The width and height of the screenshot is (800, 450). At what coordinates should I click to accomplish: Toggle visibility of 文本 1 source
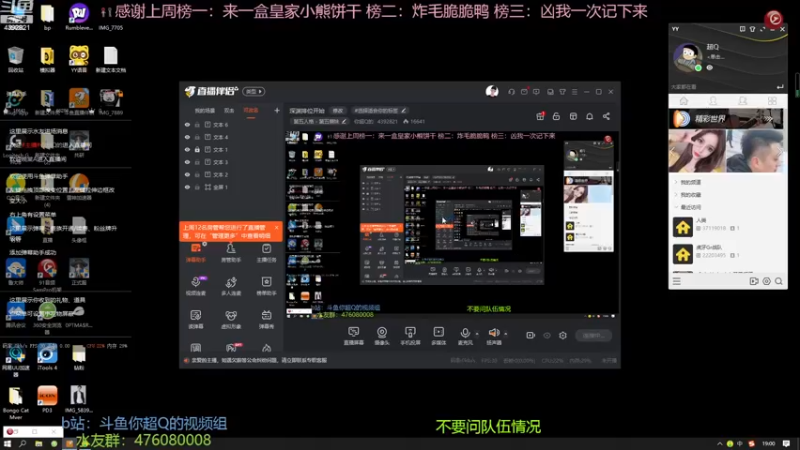click(187, 149)
